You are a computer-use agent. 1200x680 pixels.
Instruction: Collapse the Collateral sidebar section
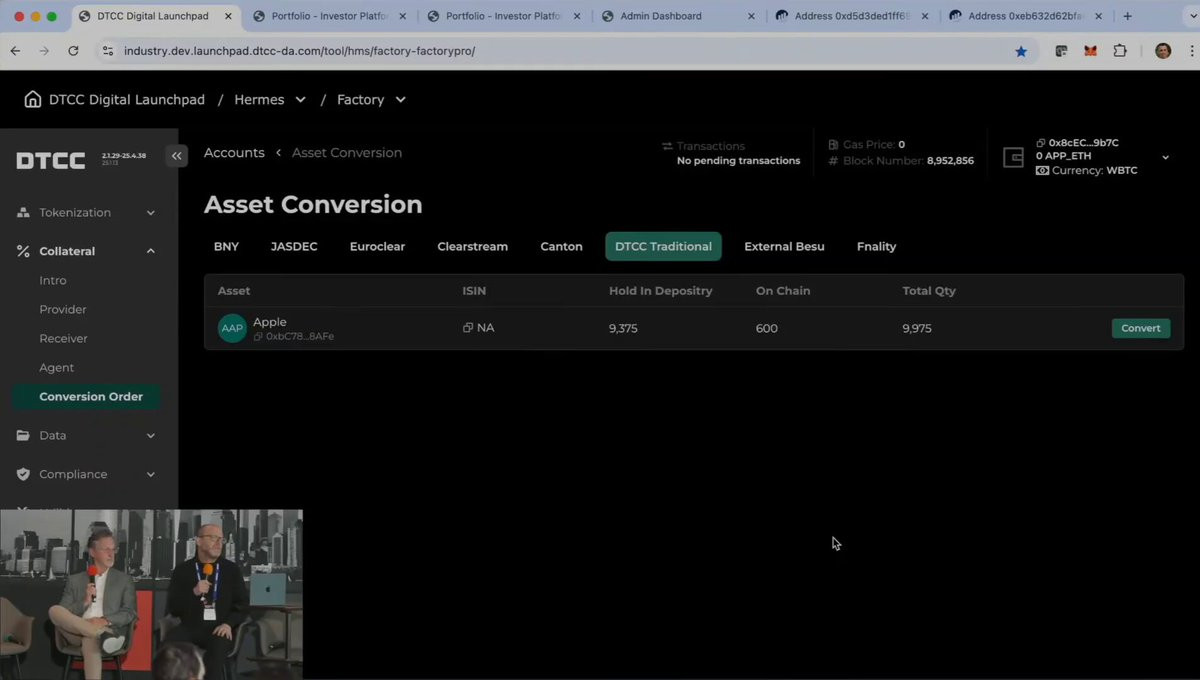coord(151,252)
